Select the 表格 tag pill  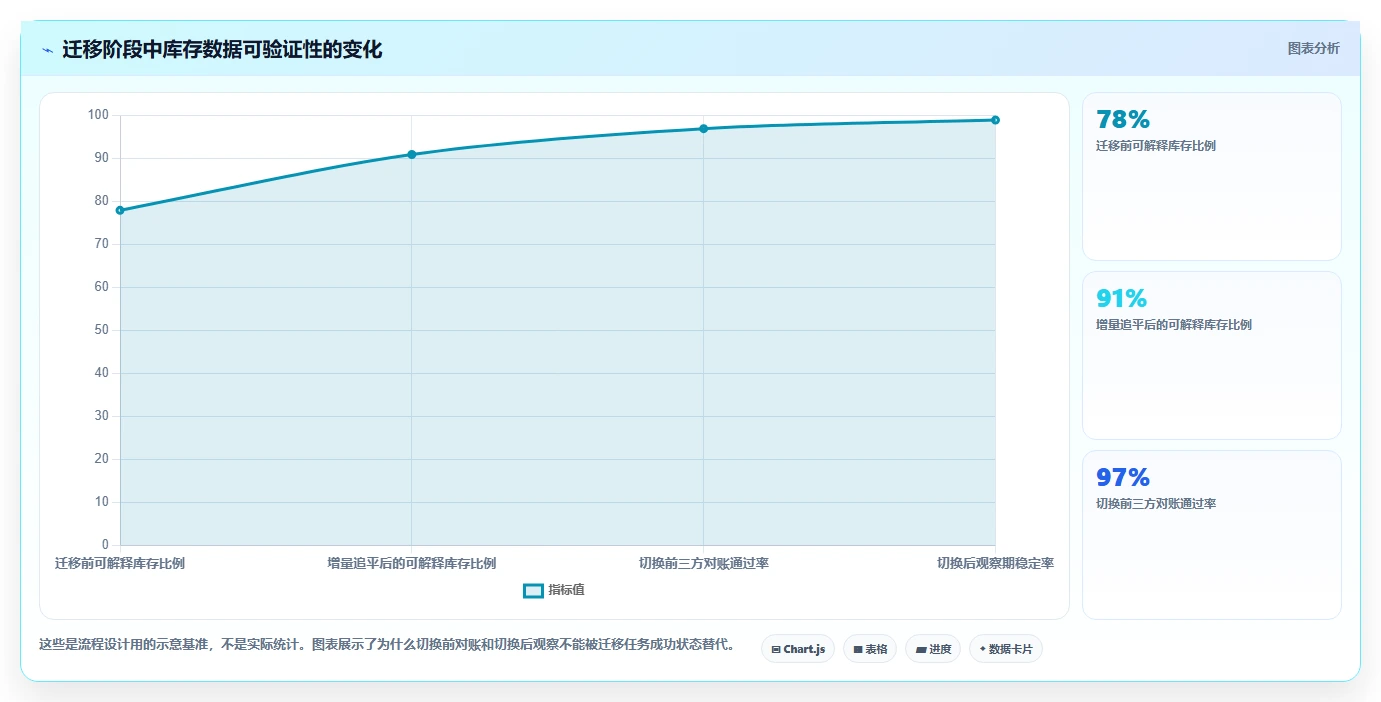870,649
